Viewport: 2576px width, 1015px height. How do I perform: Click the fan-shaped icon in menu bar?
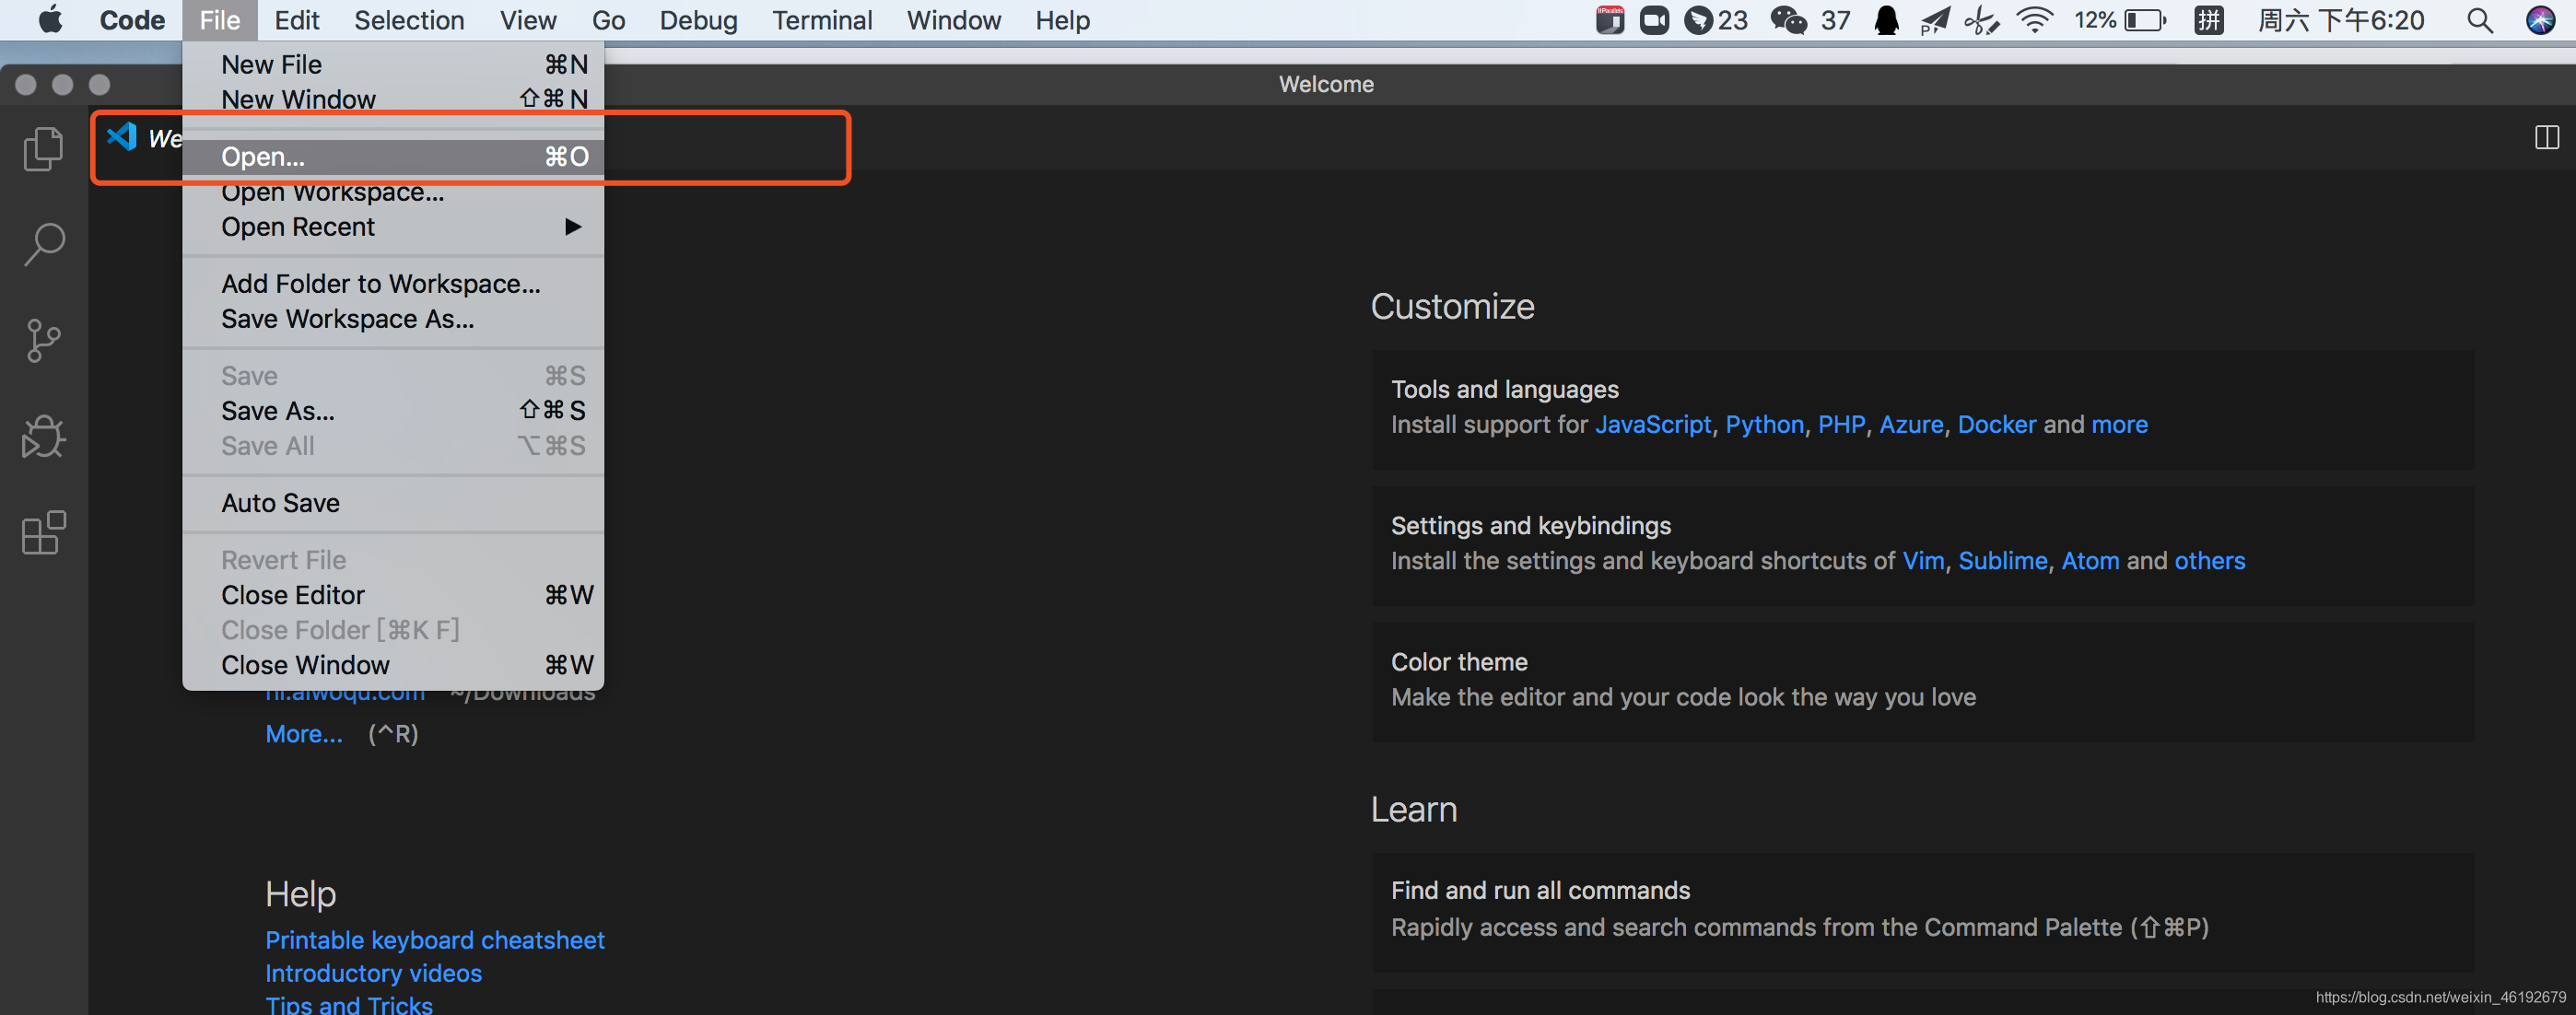pyautogui.click(x=1981, y=20)
